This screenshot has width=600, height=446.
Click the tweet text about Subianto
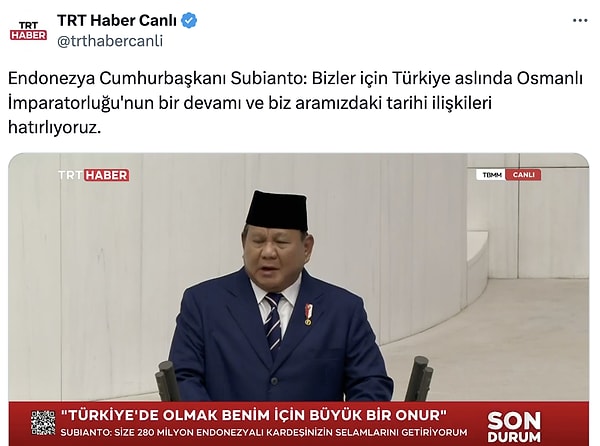coord(295,103)
